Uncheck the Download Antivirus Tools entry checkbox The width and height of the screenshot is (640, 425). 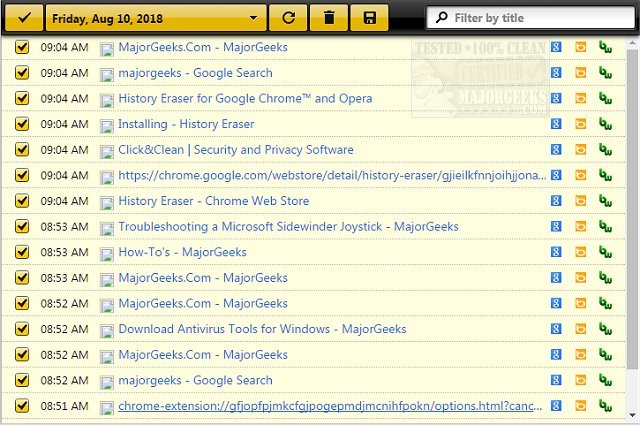(x=22, y=329)
